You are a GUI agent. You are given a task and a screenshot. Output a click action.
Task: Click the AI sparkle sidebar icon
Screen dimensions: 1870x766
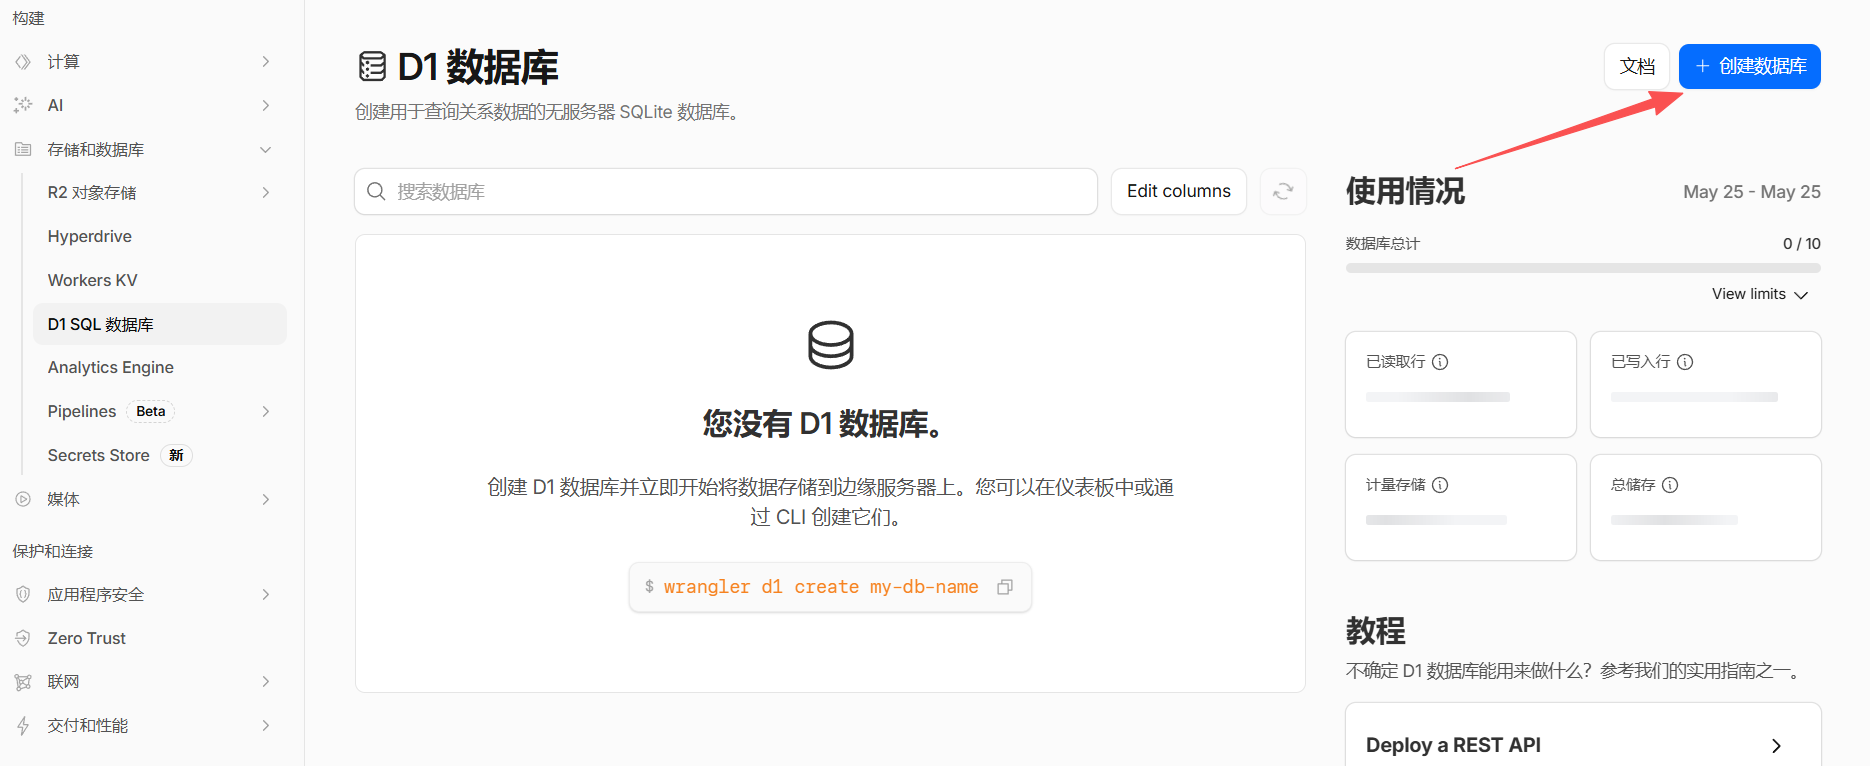pyautogui.click(x=23, y=105)
